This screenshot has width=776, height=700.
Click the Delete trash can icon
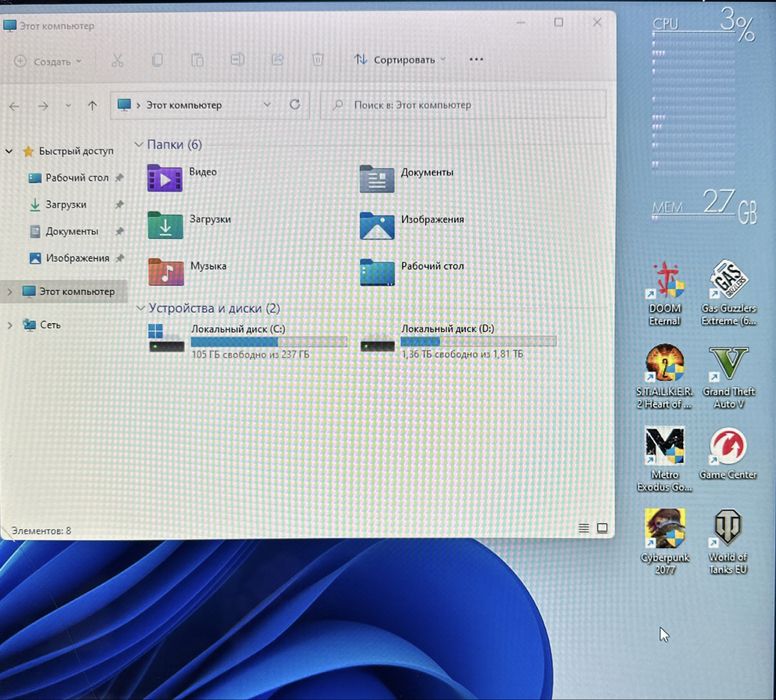click(318, 60)
